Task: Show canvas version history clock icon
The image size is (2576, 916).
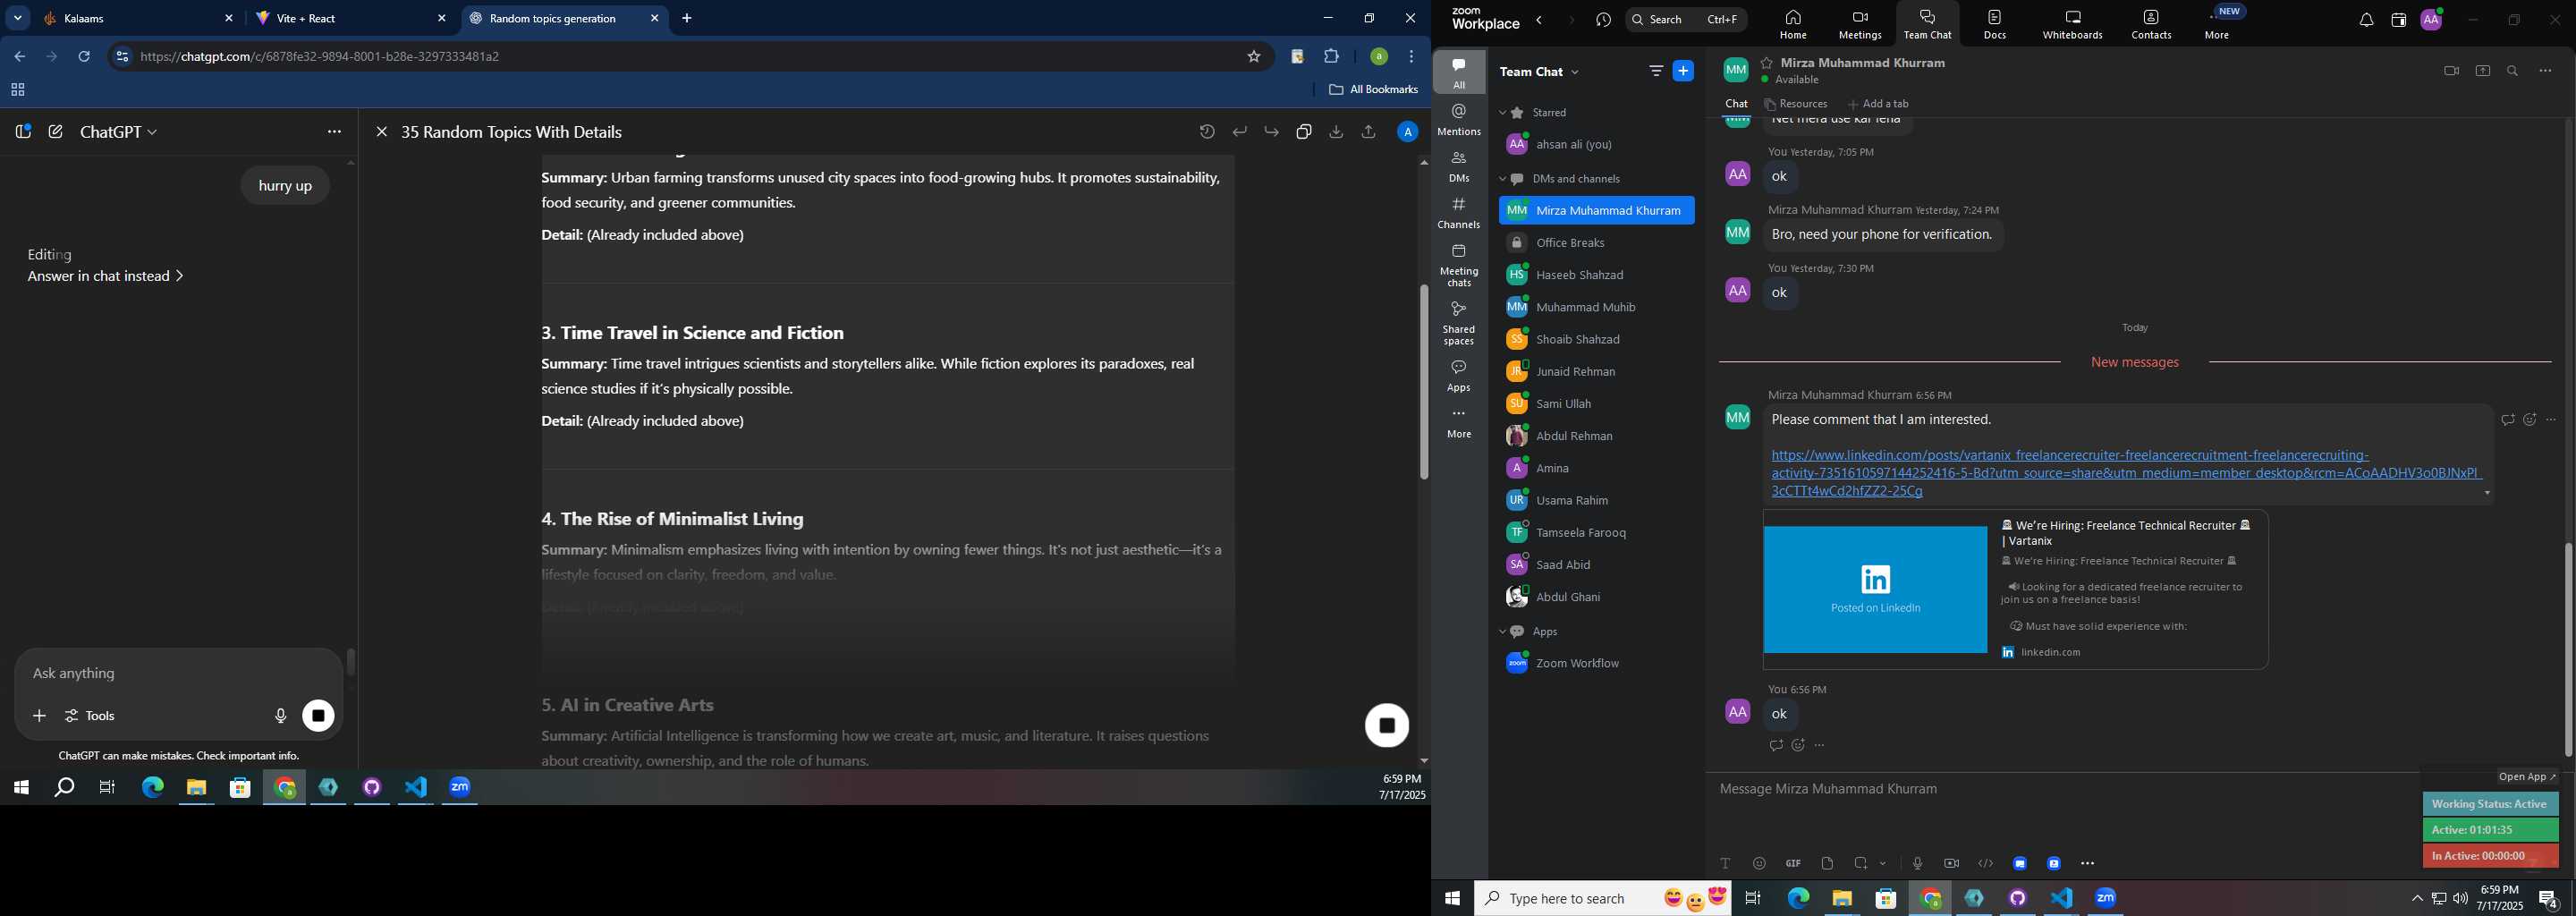Action: (x=1207, y=132)
